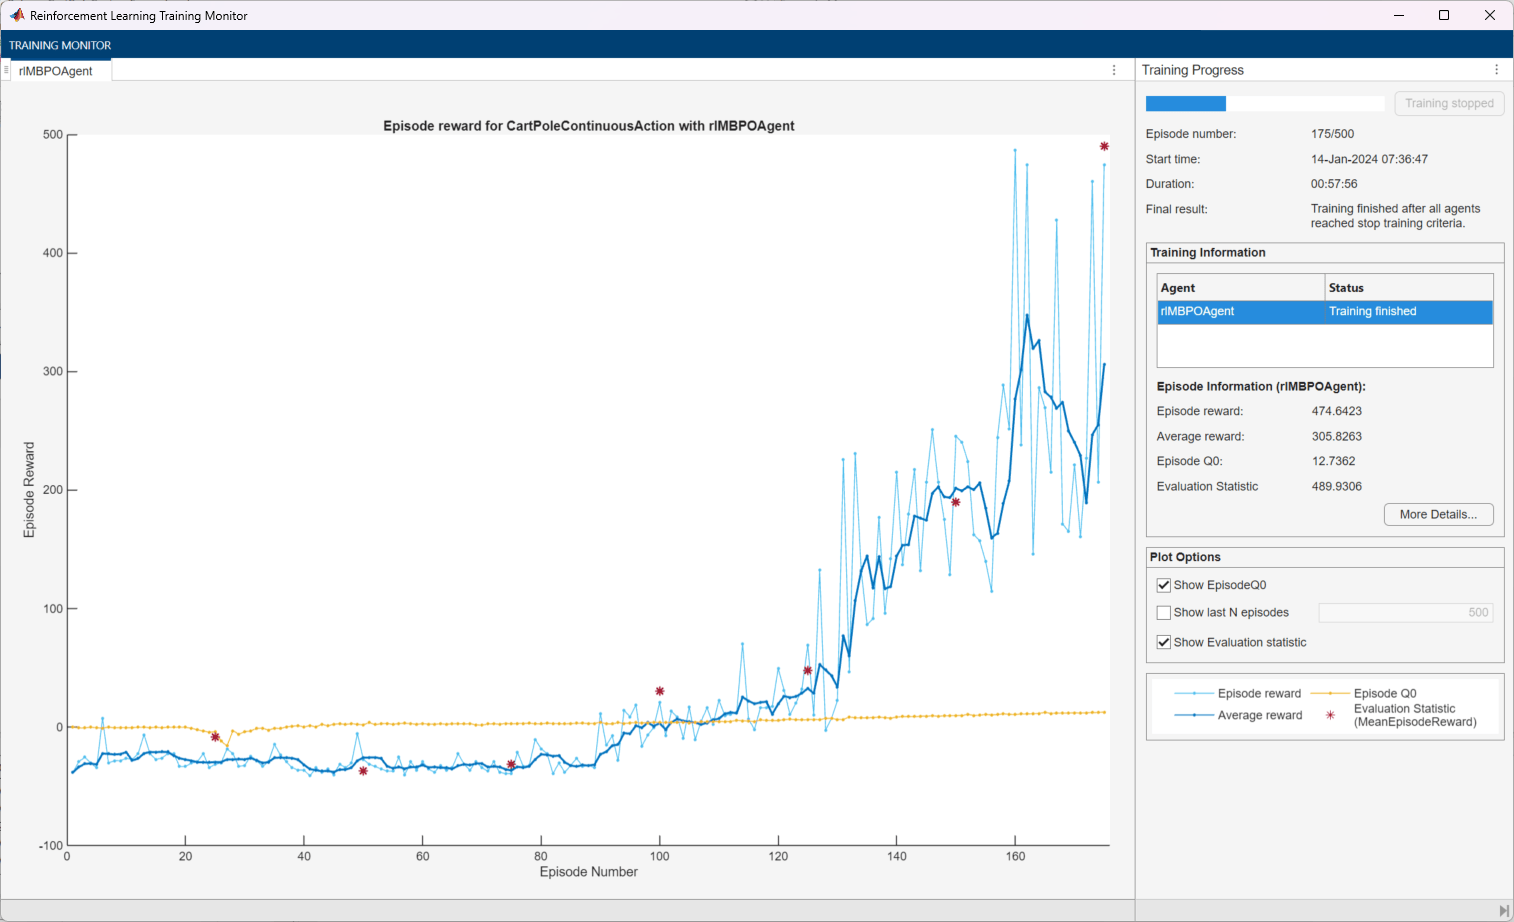Click the episode reward value 474.6423

(x=1337, y=411)
